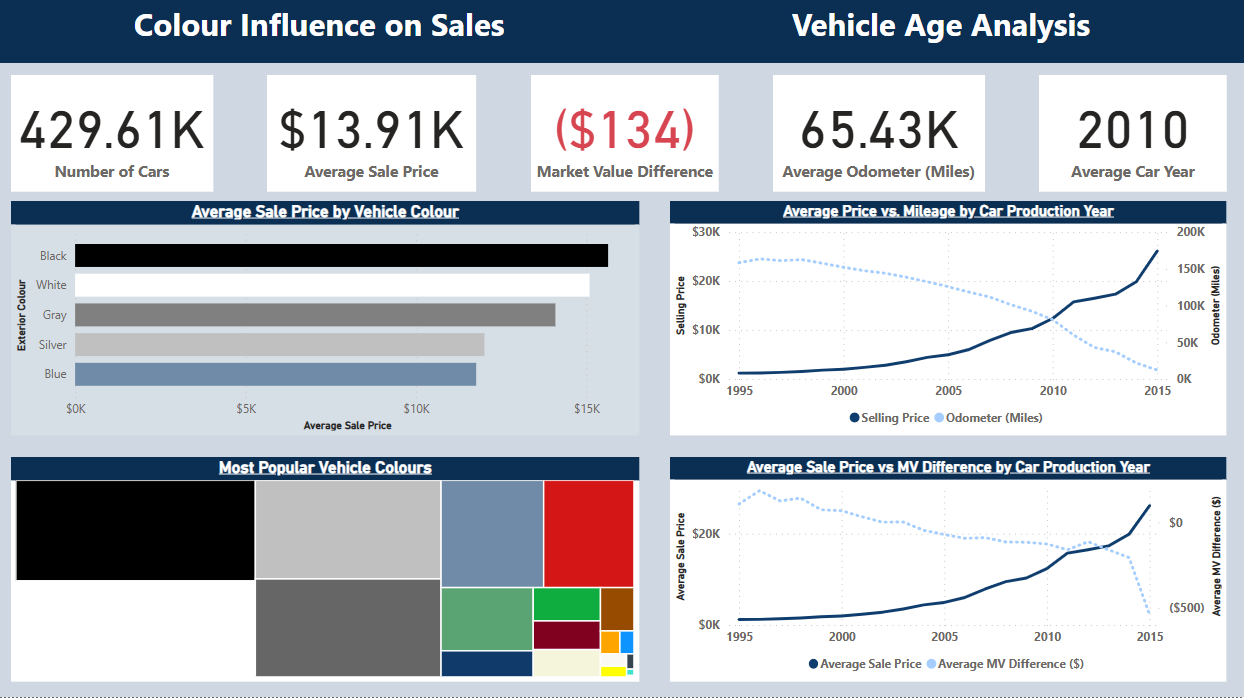The width and height of the screenshot is (1244, 698).
Task: Select the brown tile in the treemap
Action: click(617, 608)
